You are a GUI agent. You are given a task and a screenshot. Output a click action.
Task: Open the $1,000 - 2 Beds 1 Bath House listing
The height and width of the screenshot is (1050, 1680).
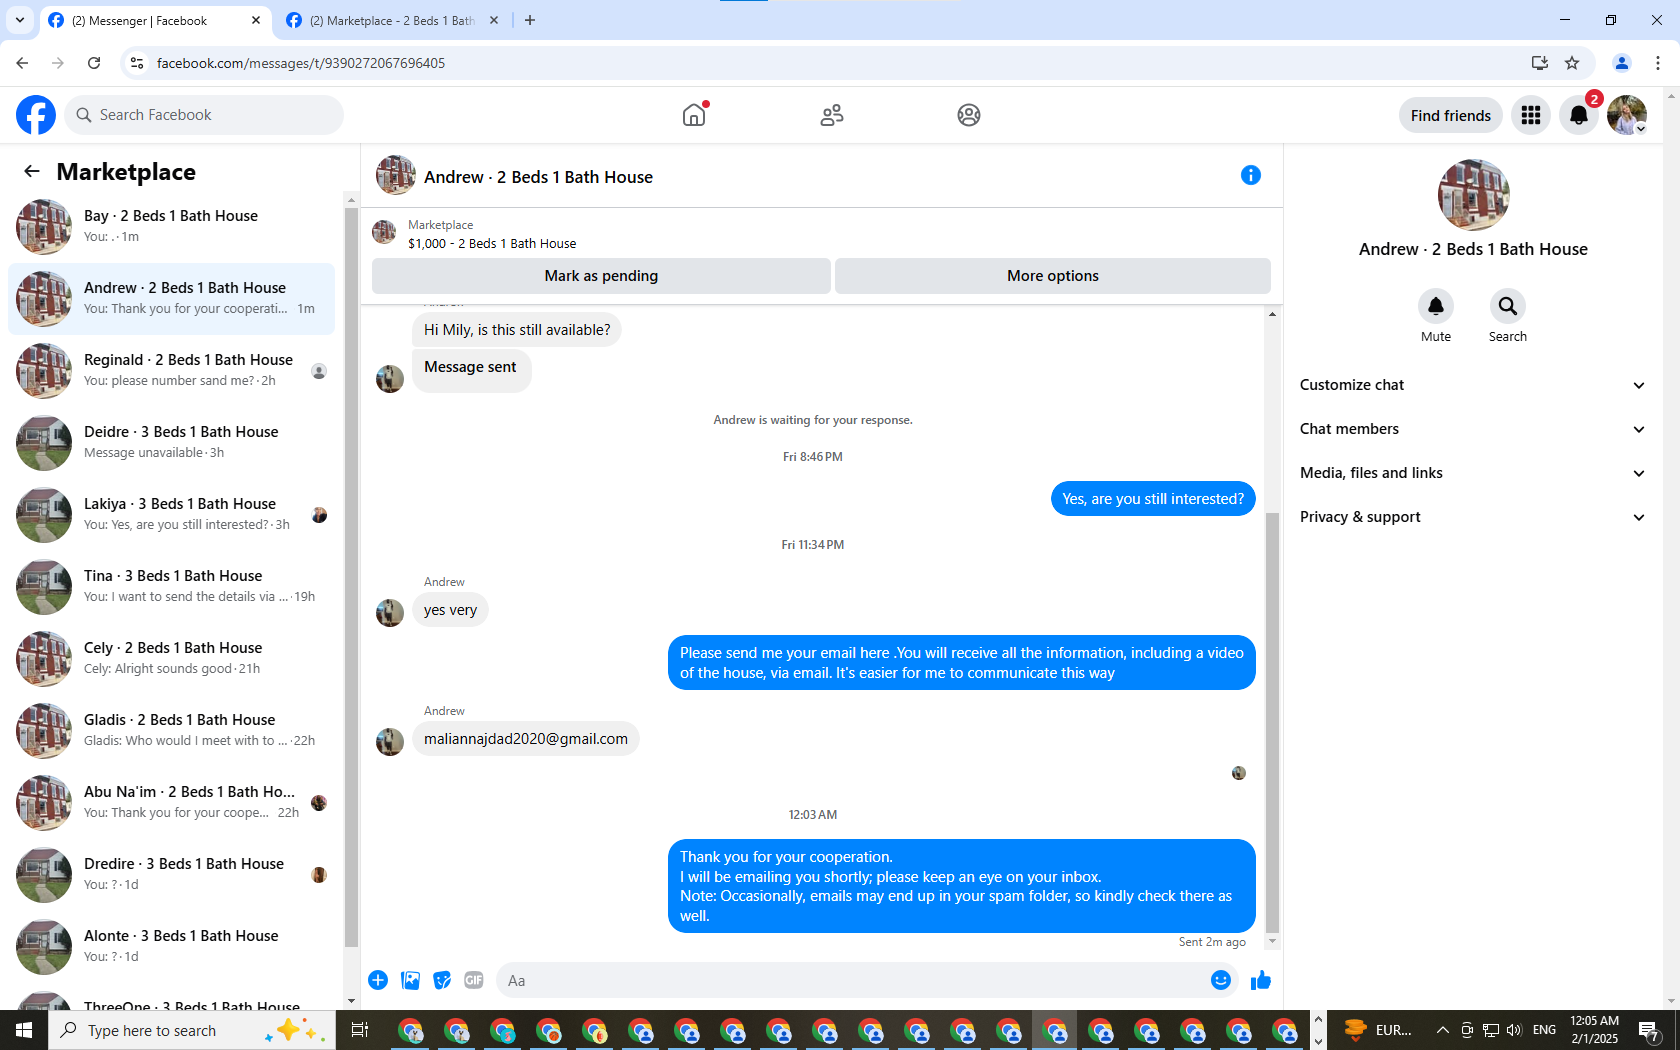492,243
